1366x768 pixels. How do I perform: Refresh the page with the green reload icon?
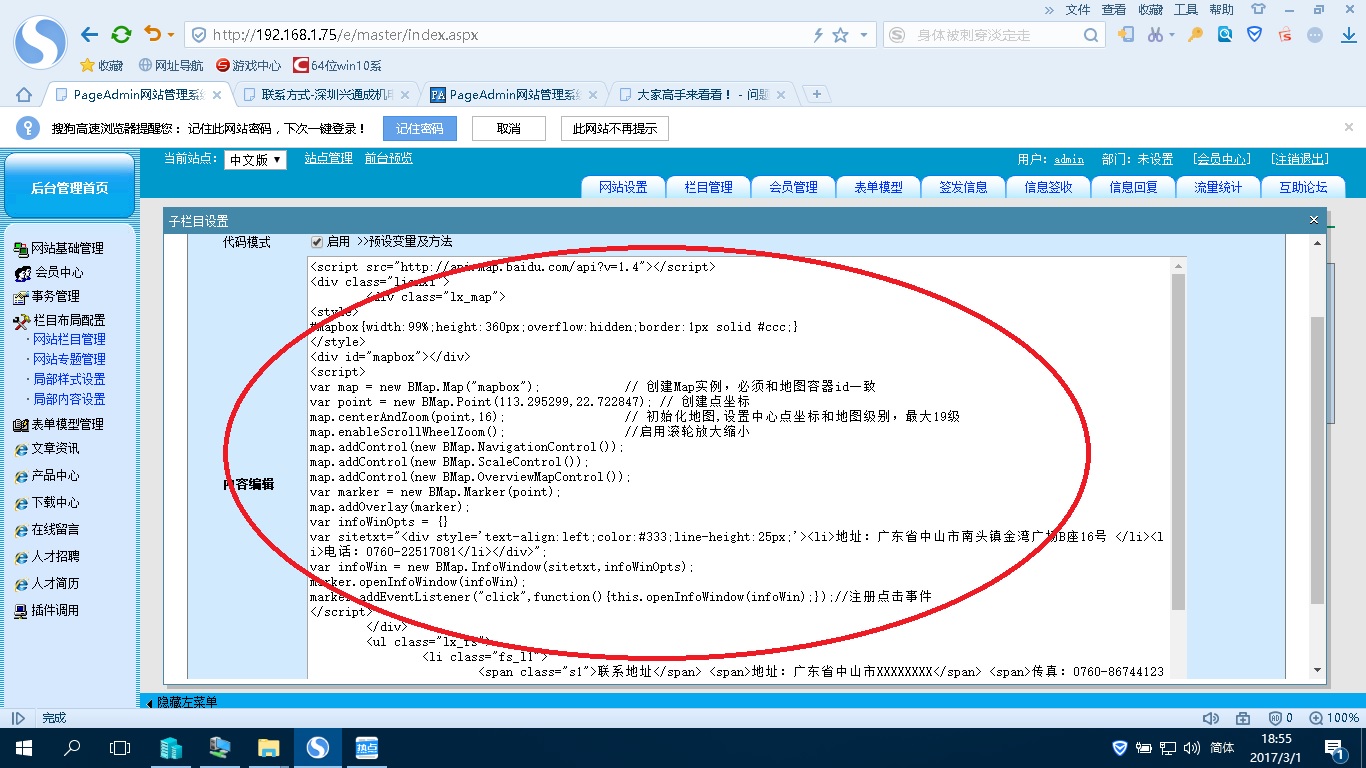121,35
